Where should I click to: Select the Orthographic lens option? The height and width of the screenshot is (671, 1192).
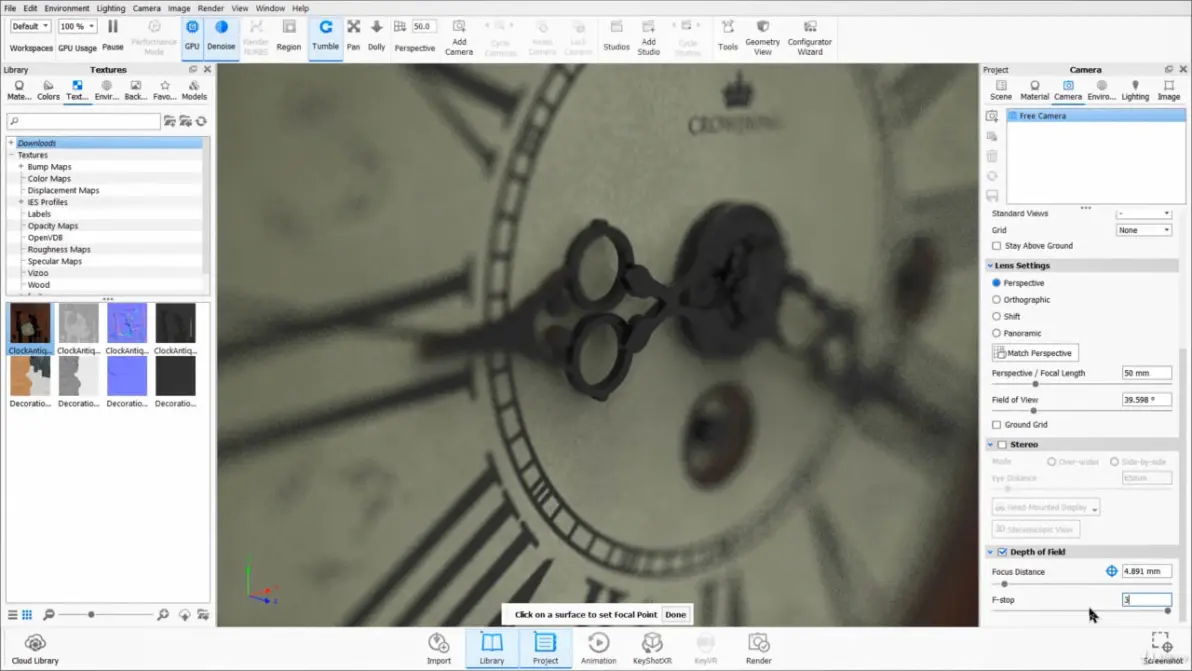[x=996, y=299]
